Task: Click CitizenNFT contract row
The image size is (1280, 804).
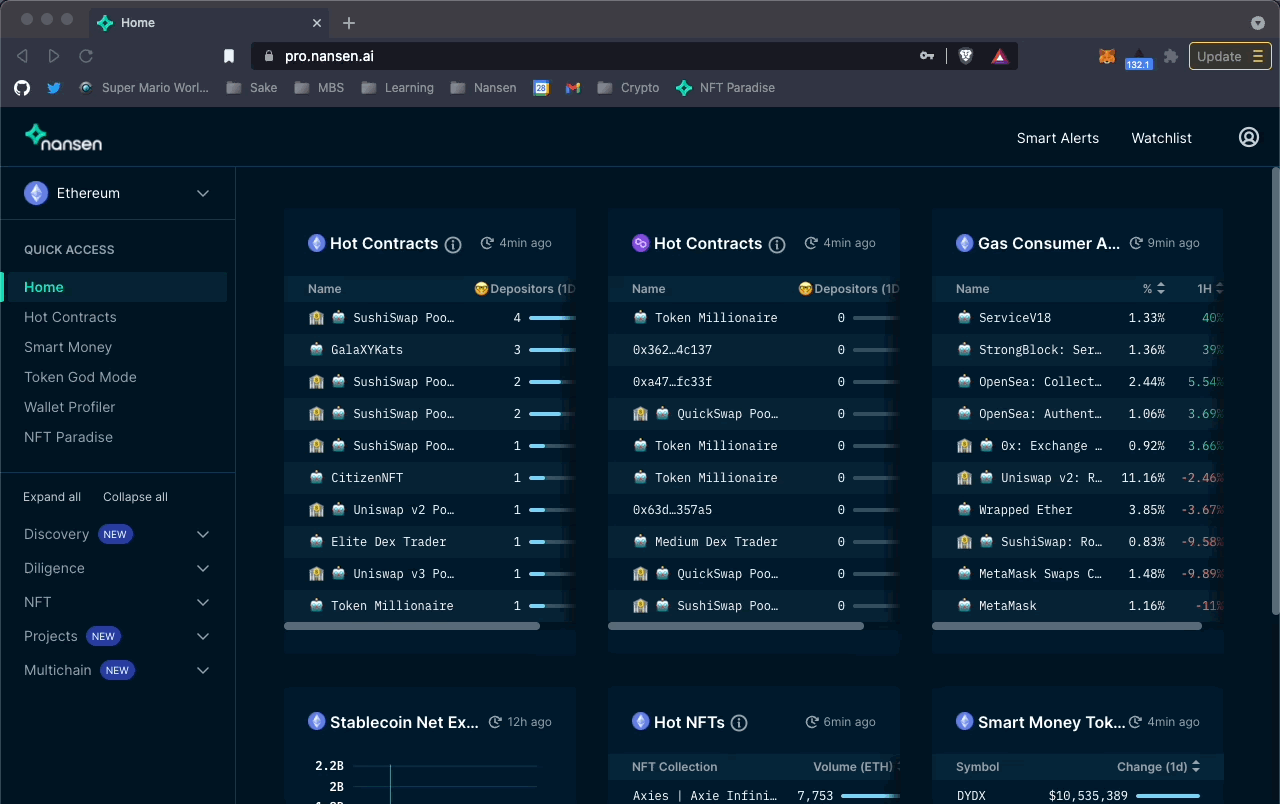Action: [x=430, y=478]
